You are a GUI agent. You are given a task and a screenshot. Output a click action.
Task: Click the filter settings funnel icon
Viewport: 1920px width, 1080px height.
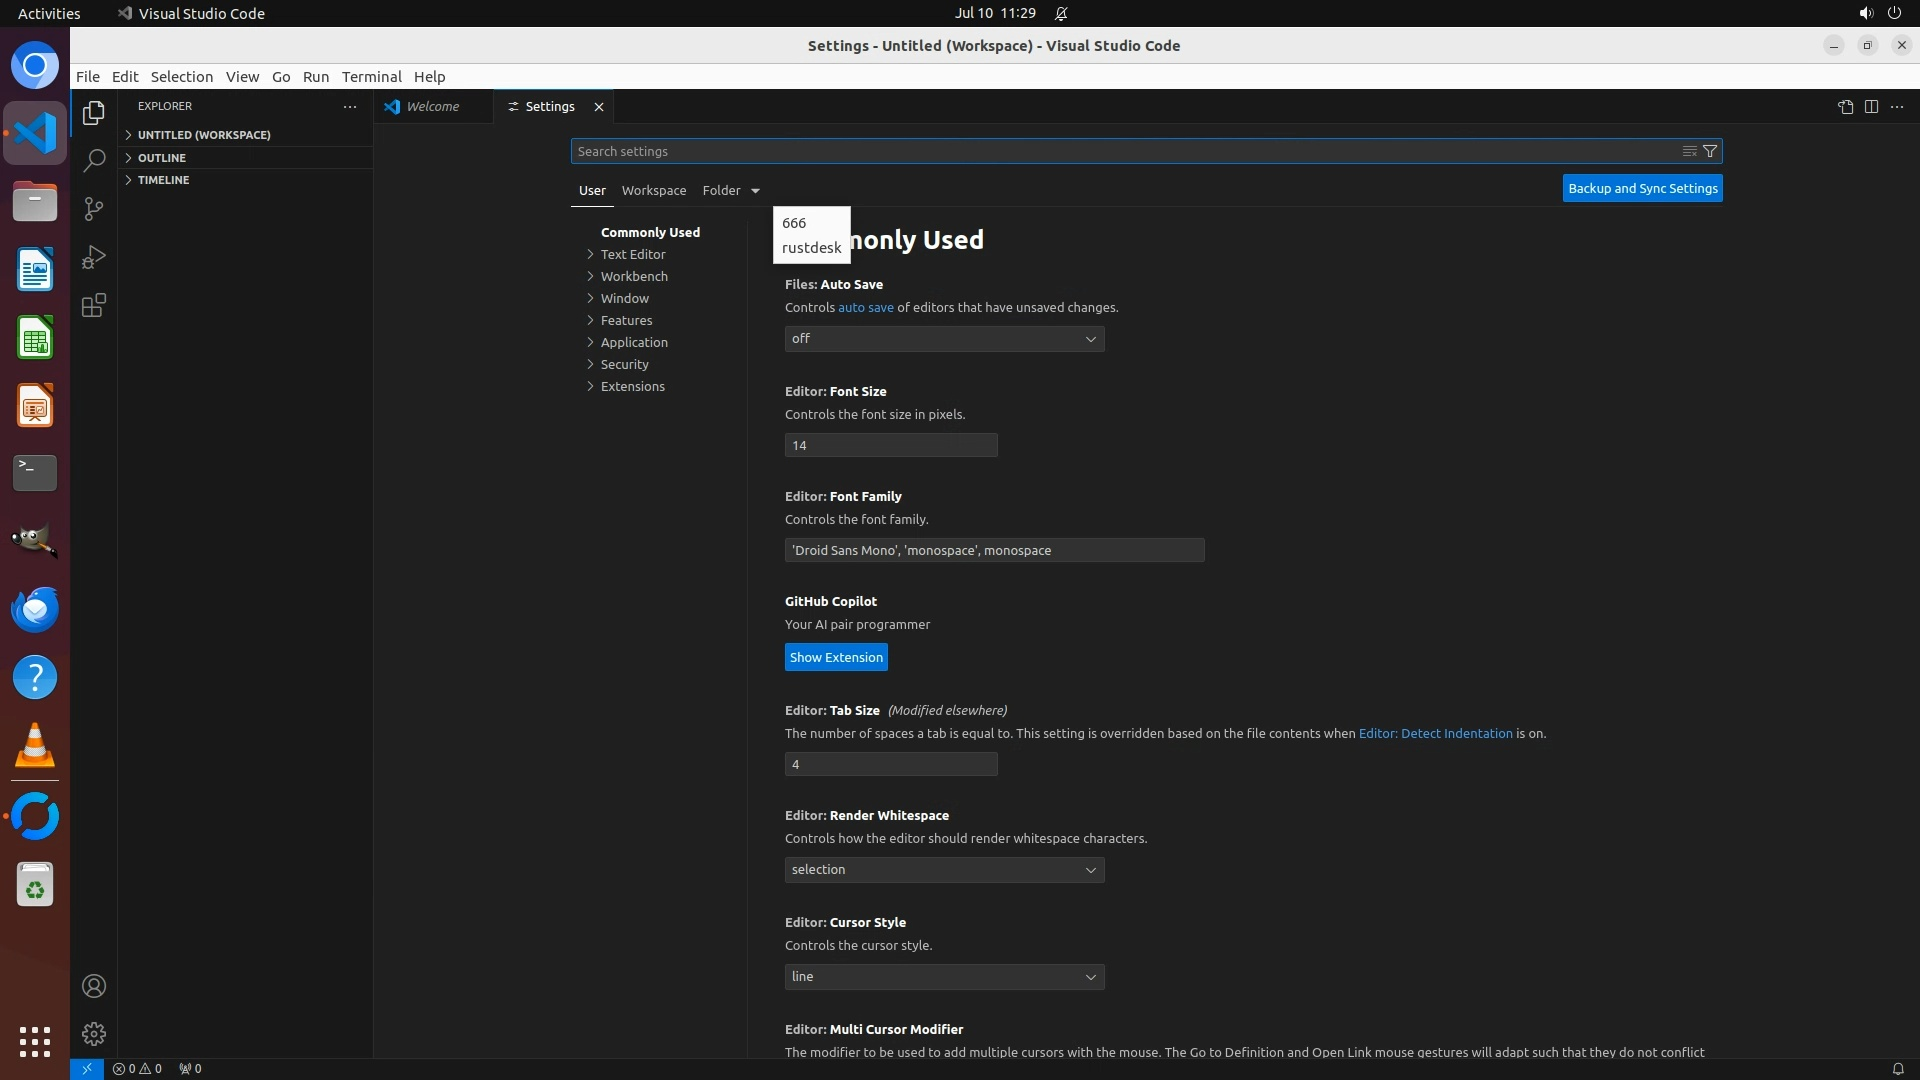tap(1710, 151)
